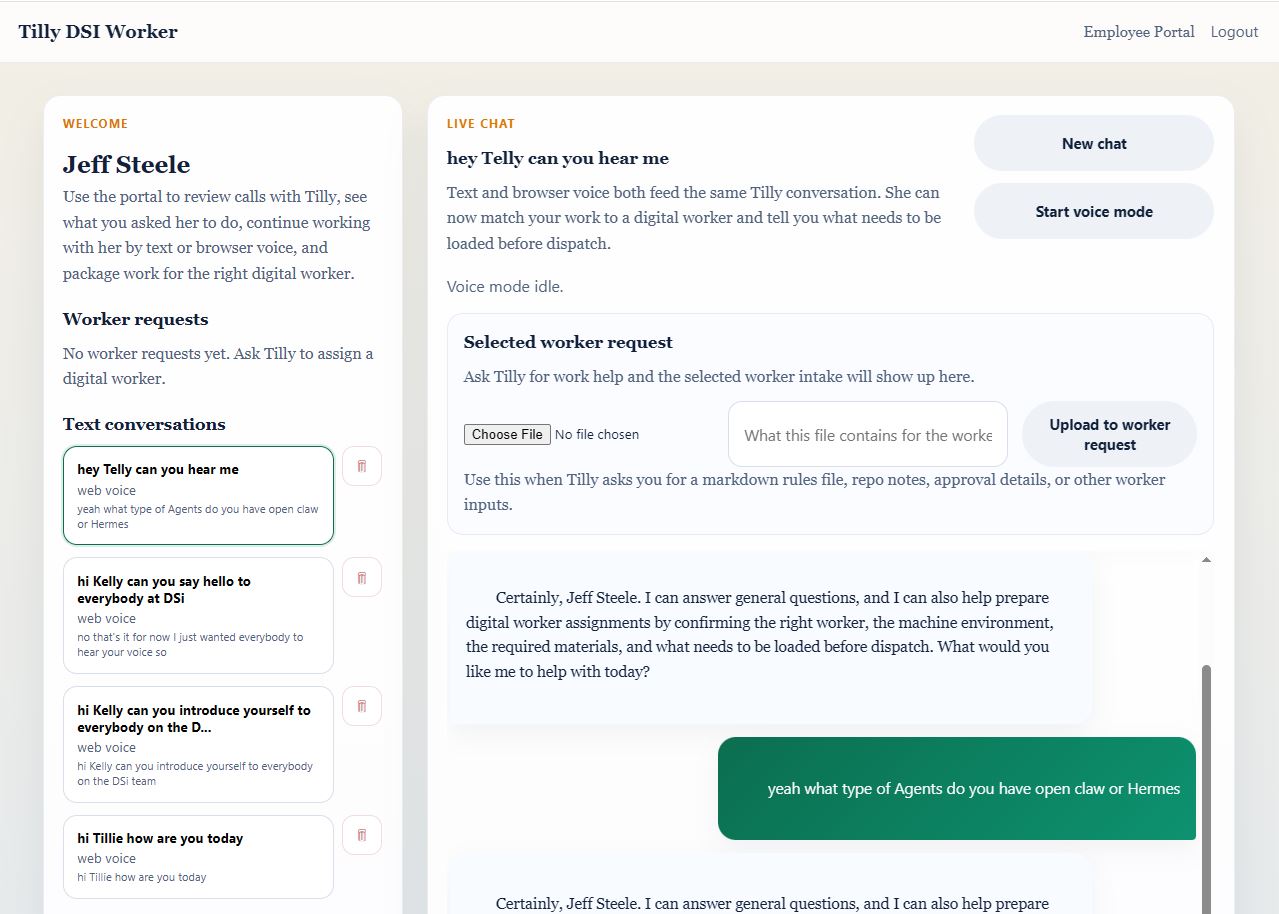1279x914 pixels.
Task: Delete the 'hi Tillie how are you today' conversation
Action: click(362, 835)
